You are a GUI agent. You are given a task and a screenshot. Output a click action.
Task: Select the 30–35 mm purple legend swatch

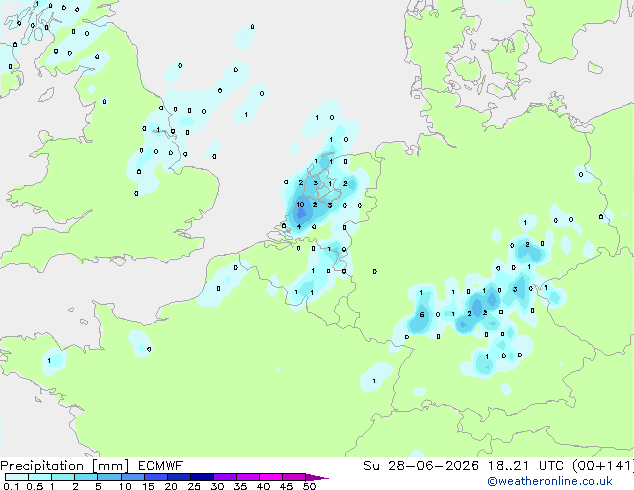[x=225, y=477]
